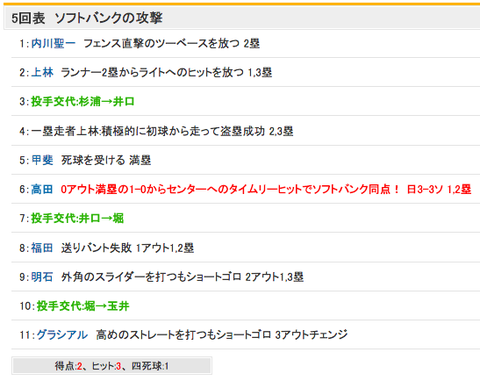Click the red timely hit text ソフトバンク同点

click(x=266, y=189)
